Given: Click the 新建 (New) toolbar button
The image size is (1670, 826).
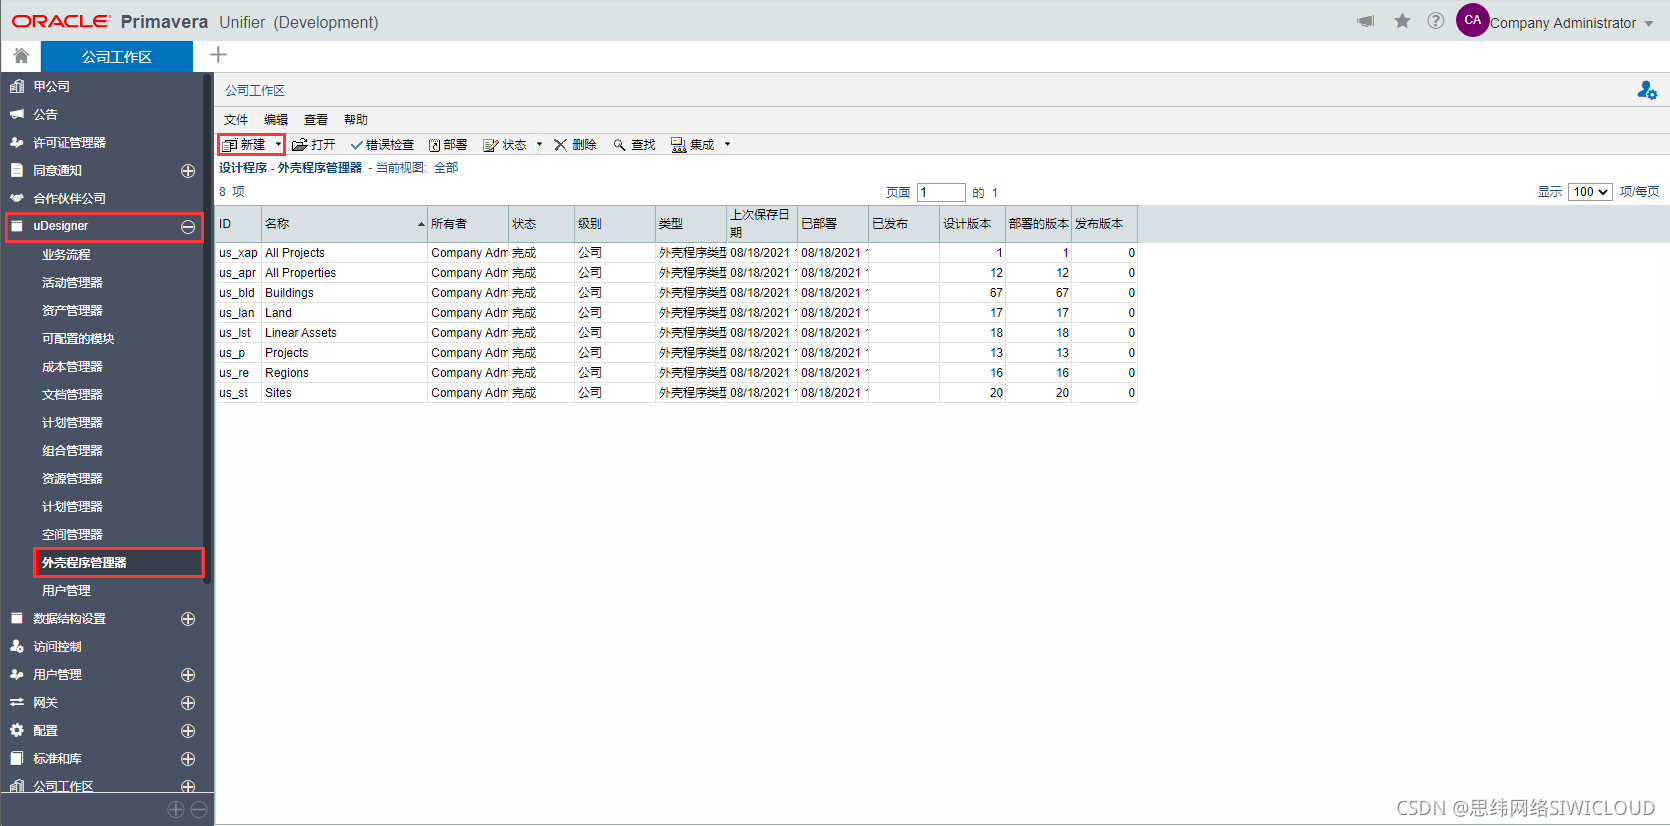Looking at the screenshot, I should [245, 145].
